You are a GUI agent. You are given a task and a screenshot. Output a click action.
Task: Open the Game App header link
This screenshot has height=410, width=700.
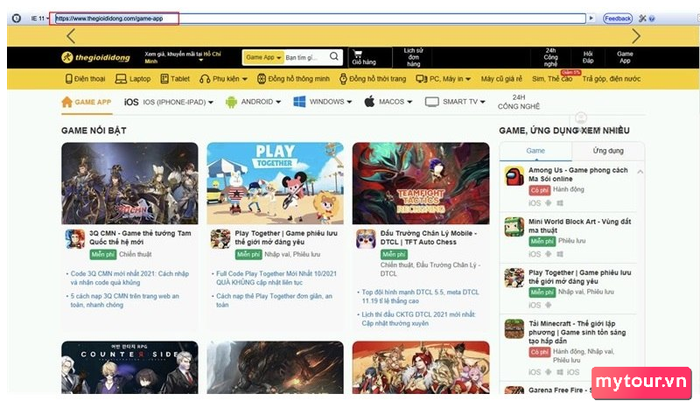(x=625, y=57)
